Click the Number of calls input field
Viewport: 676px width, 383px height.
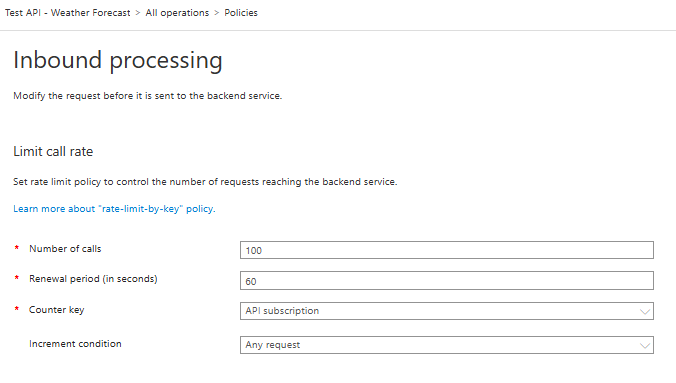[x=447, y=250]
